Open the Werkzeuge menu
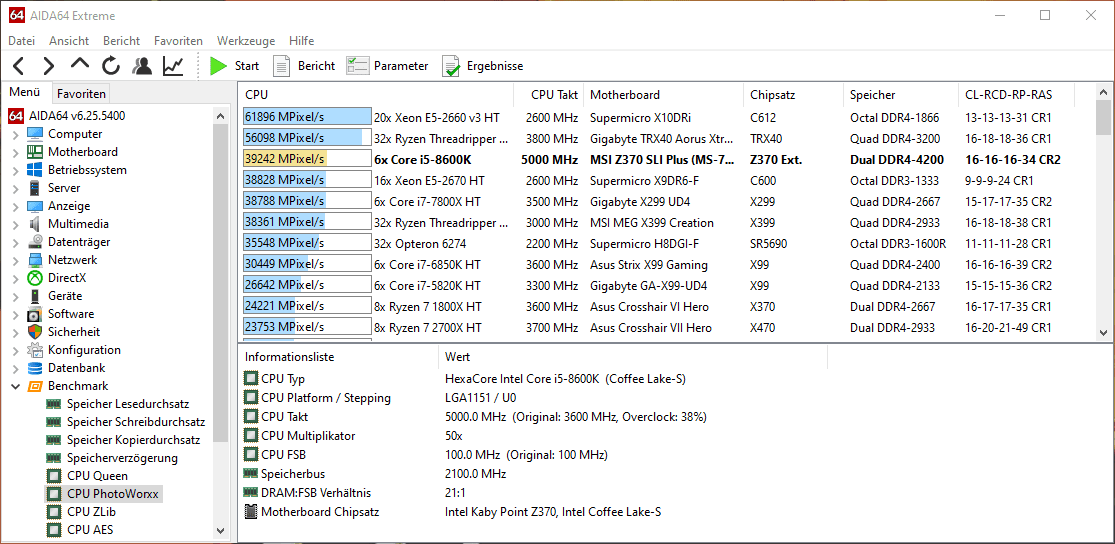This screenshot has width=1115, height=544. (x=246, y=41)
